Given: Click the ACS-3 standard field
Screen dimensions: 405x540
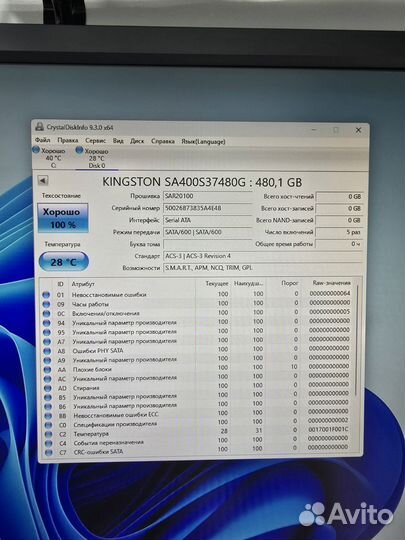Looking at the screenshot, I should click(263, 256).
